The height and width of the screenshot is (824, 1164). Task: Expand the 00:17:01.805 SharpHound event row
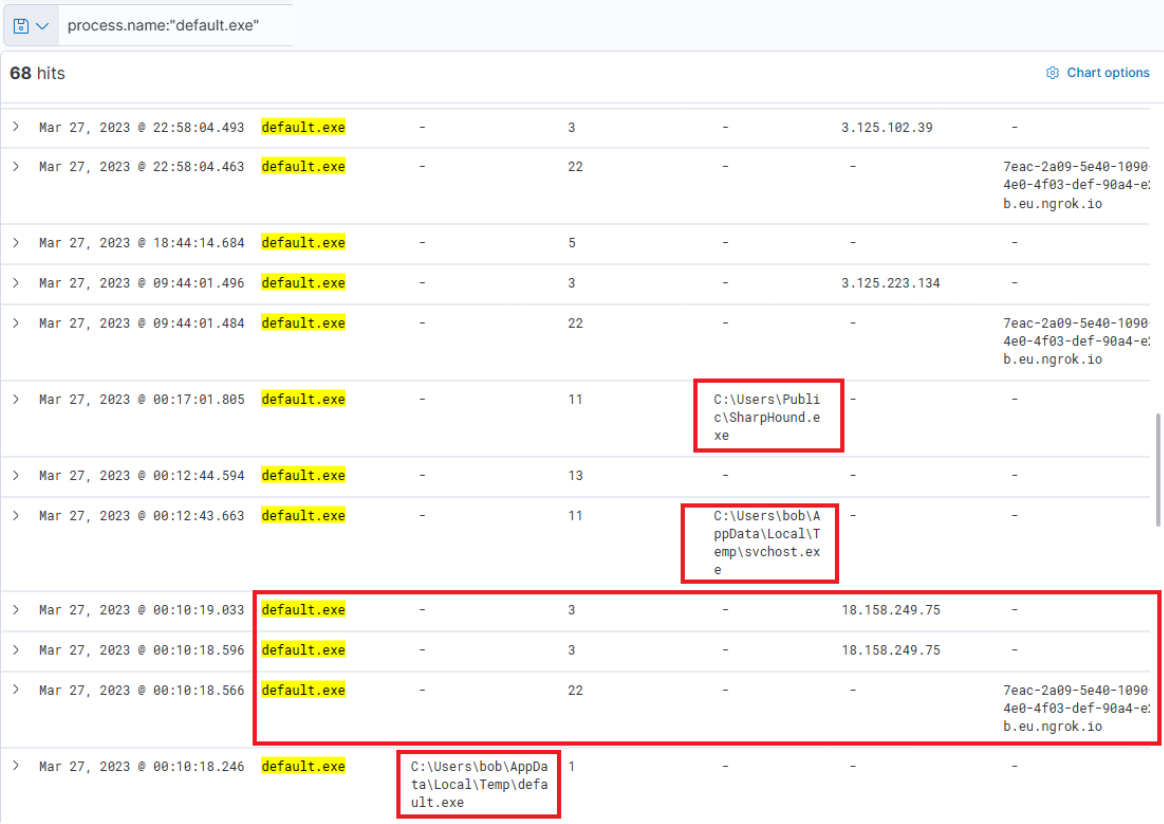pyautogui.click(x=15, y=399)
